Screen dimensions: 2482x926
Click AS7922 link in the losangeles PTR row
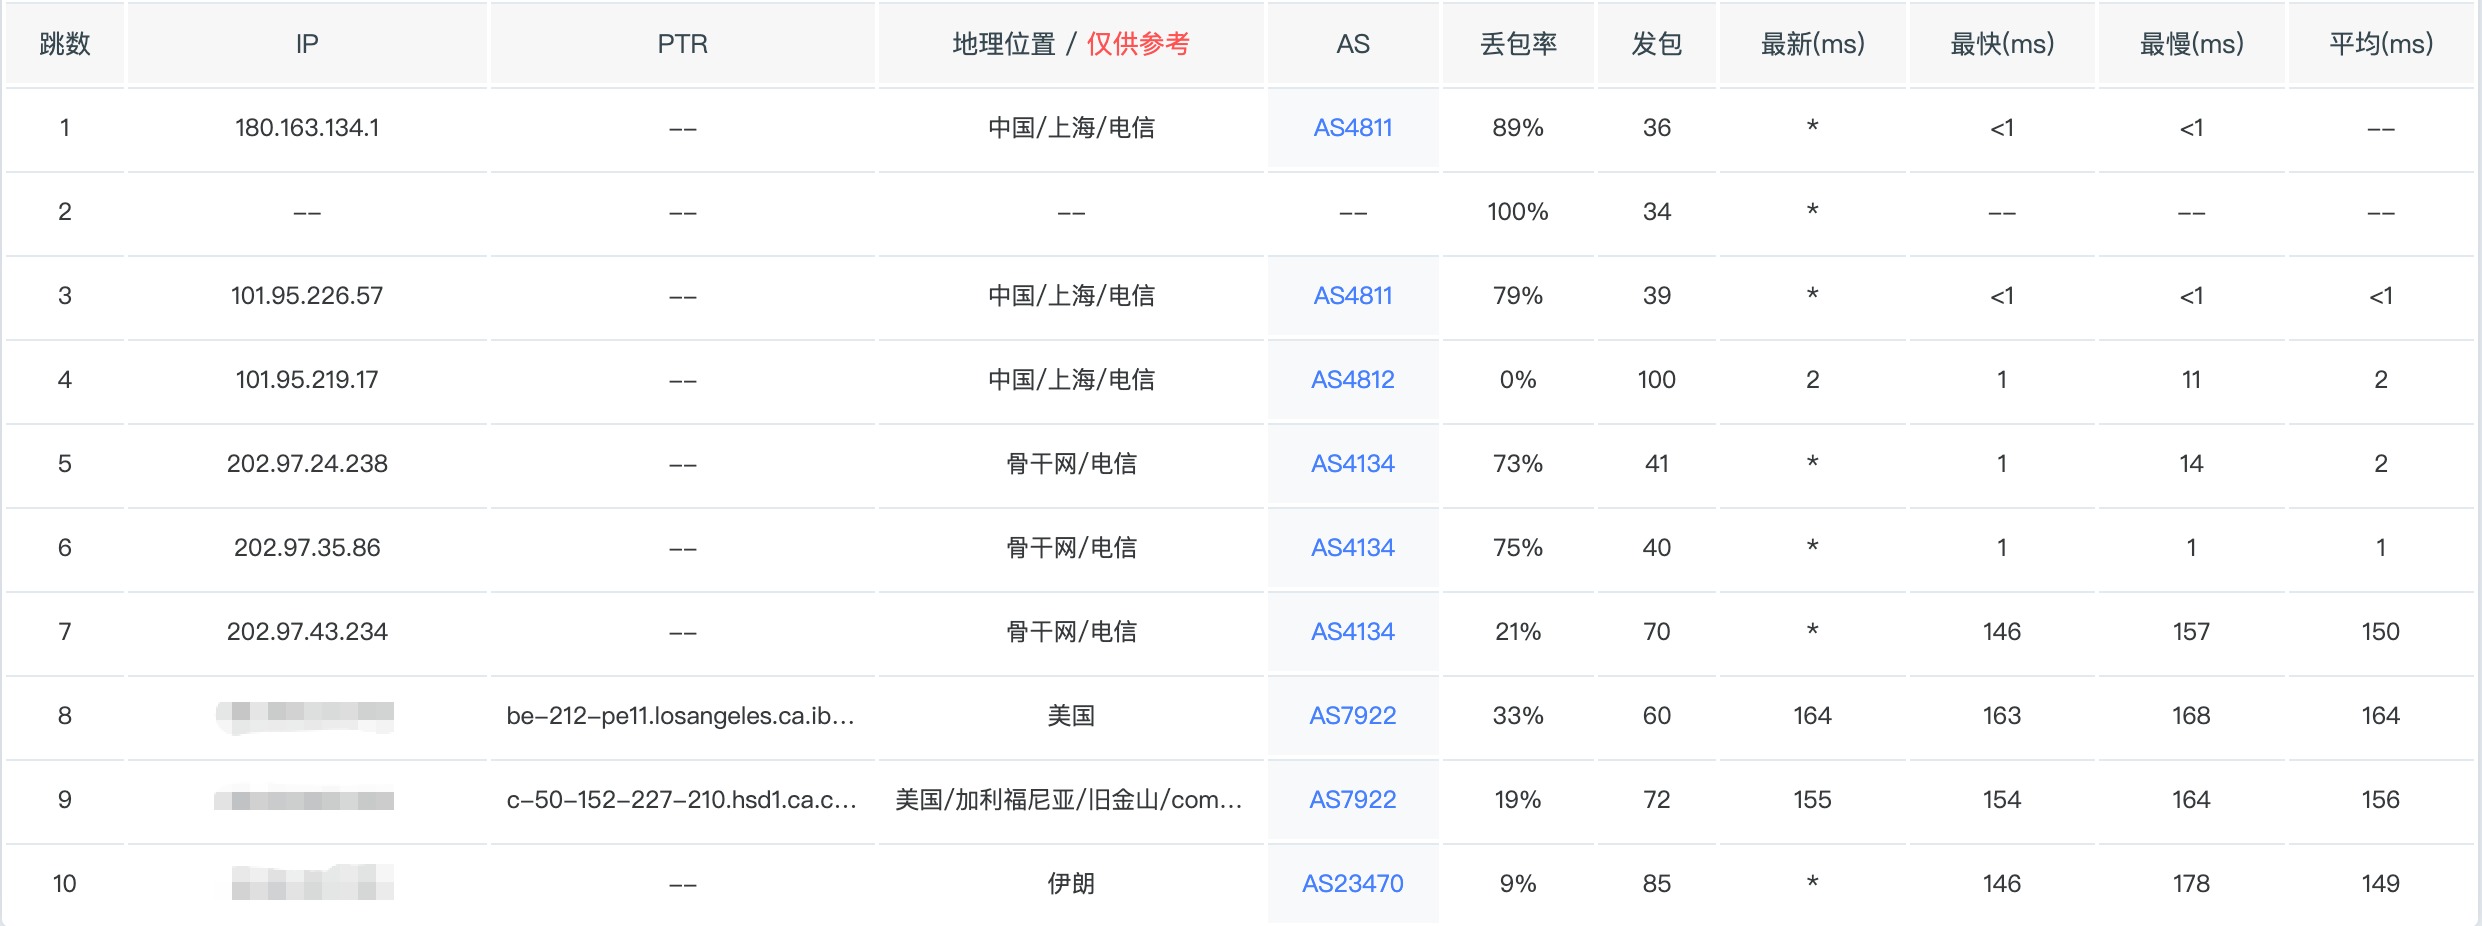(1352, 716)
